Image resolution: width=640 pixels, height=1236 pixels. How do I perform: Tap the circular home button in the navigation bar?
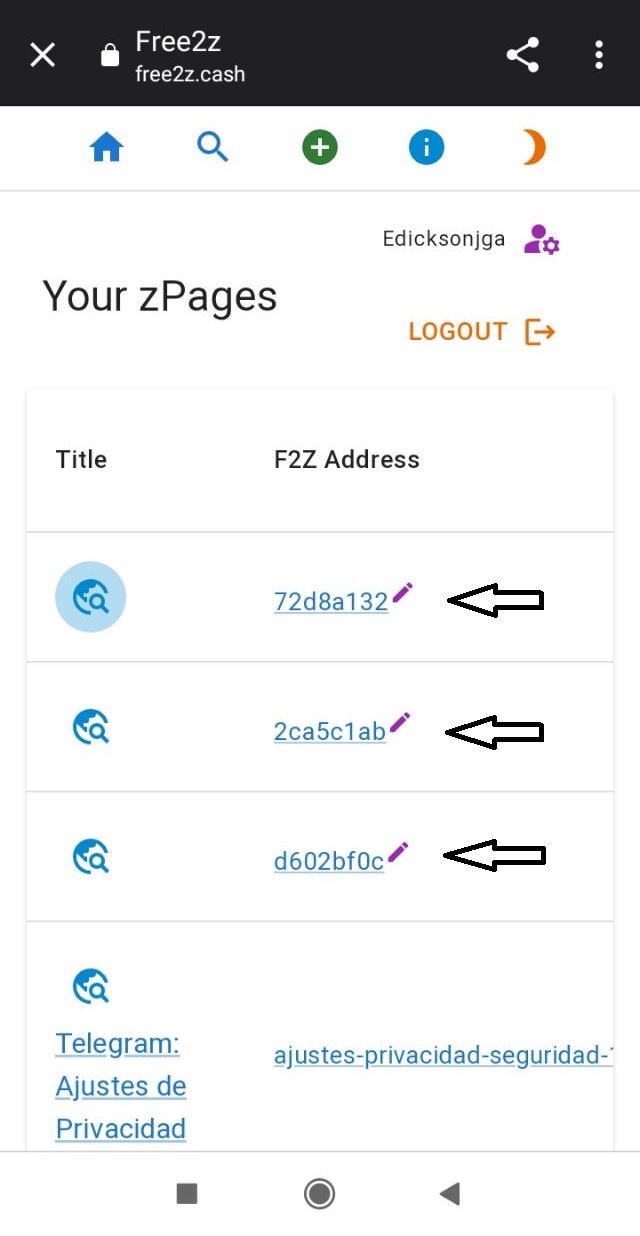click(319, 1193)
